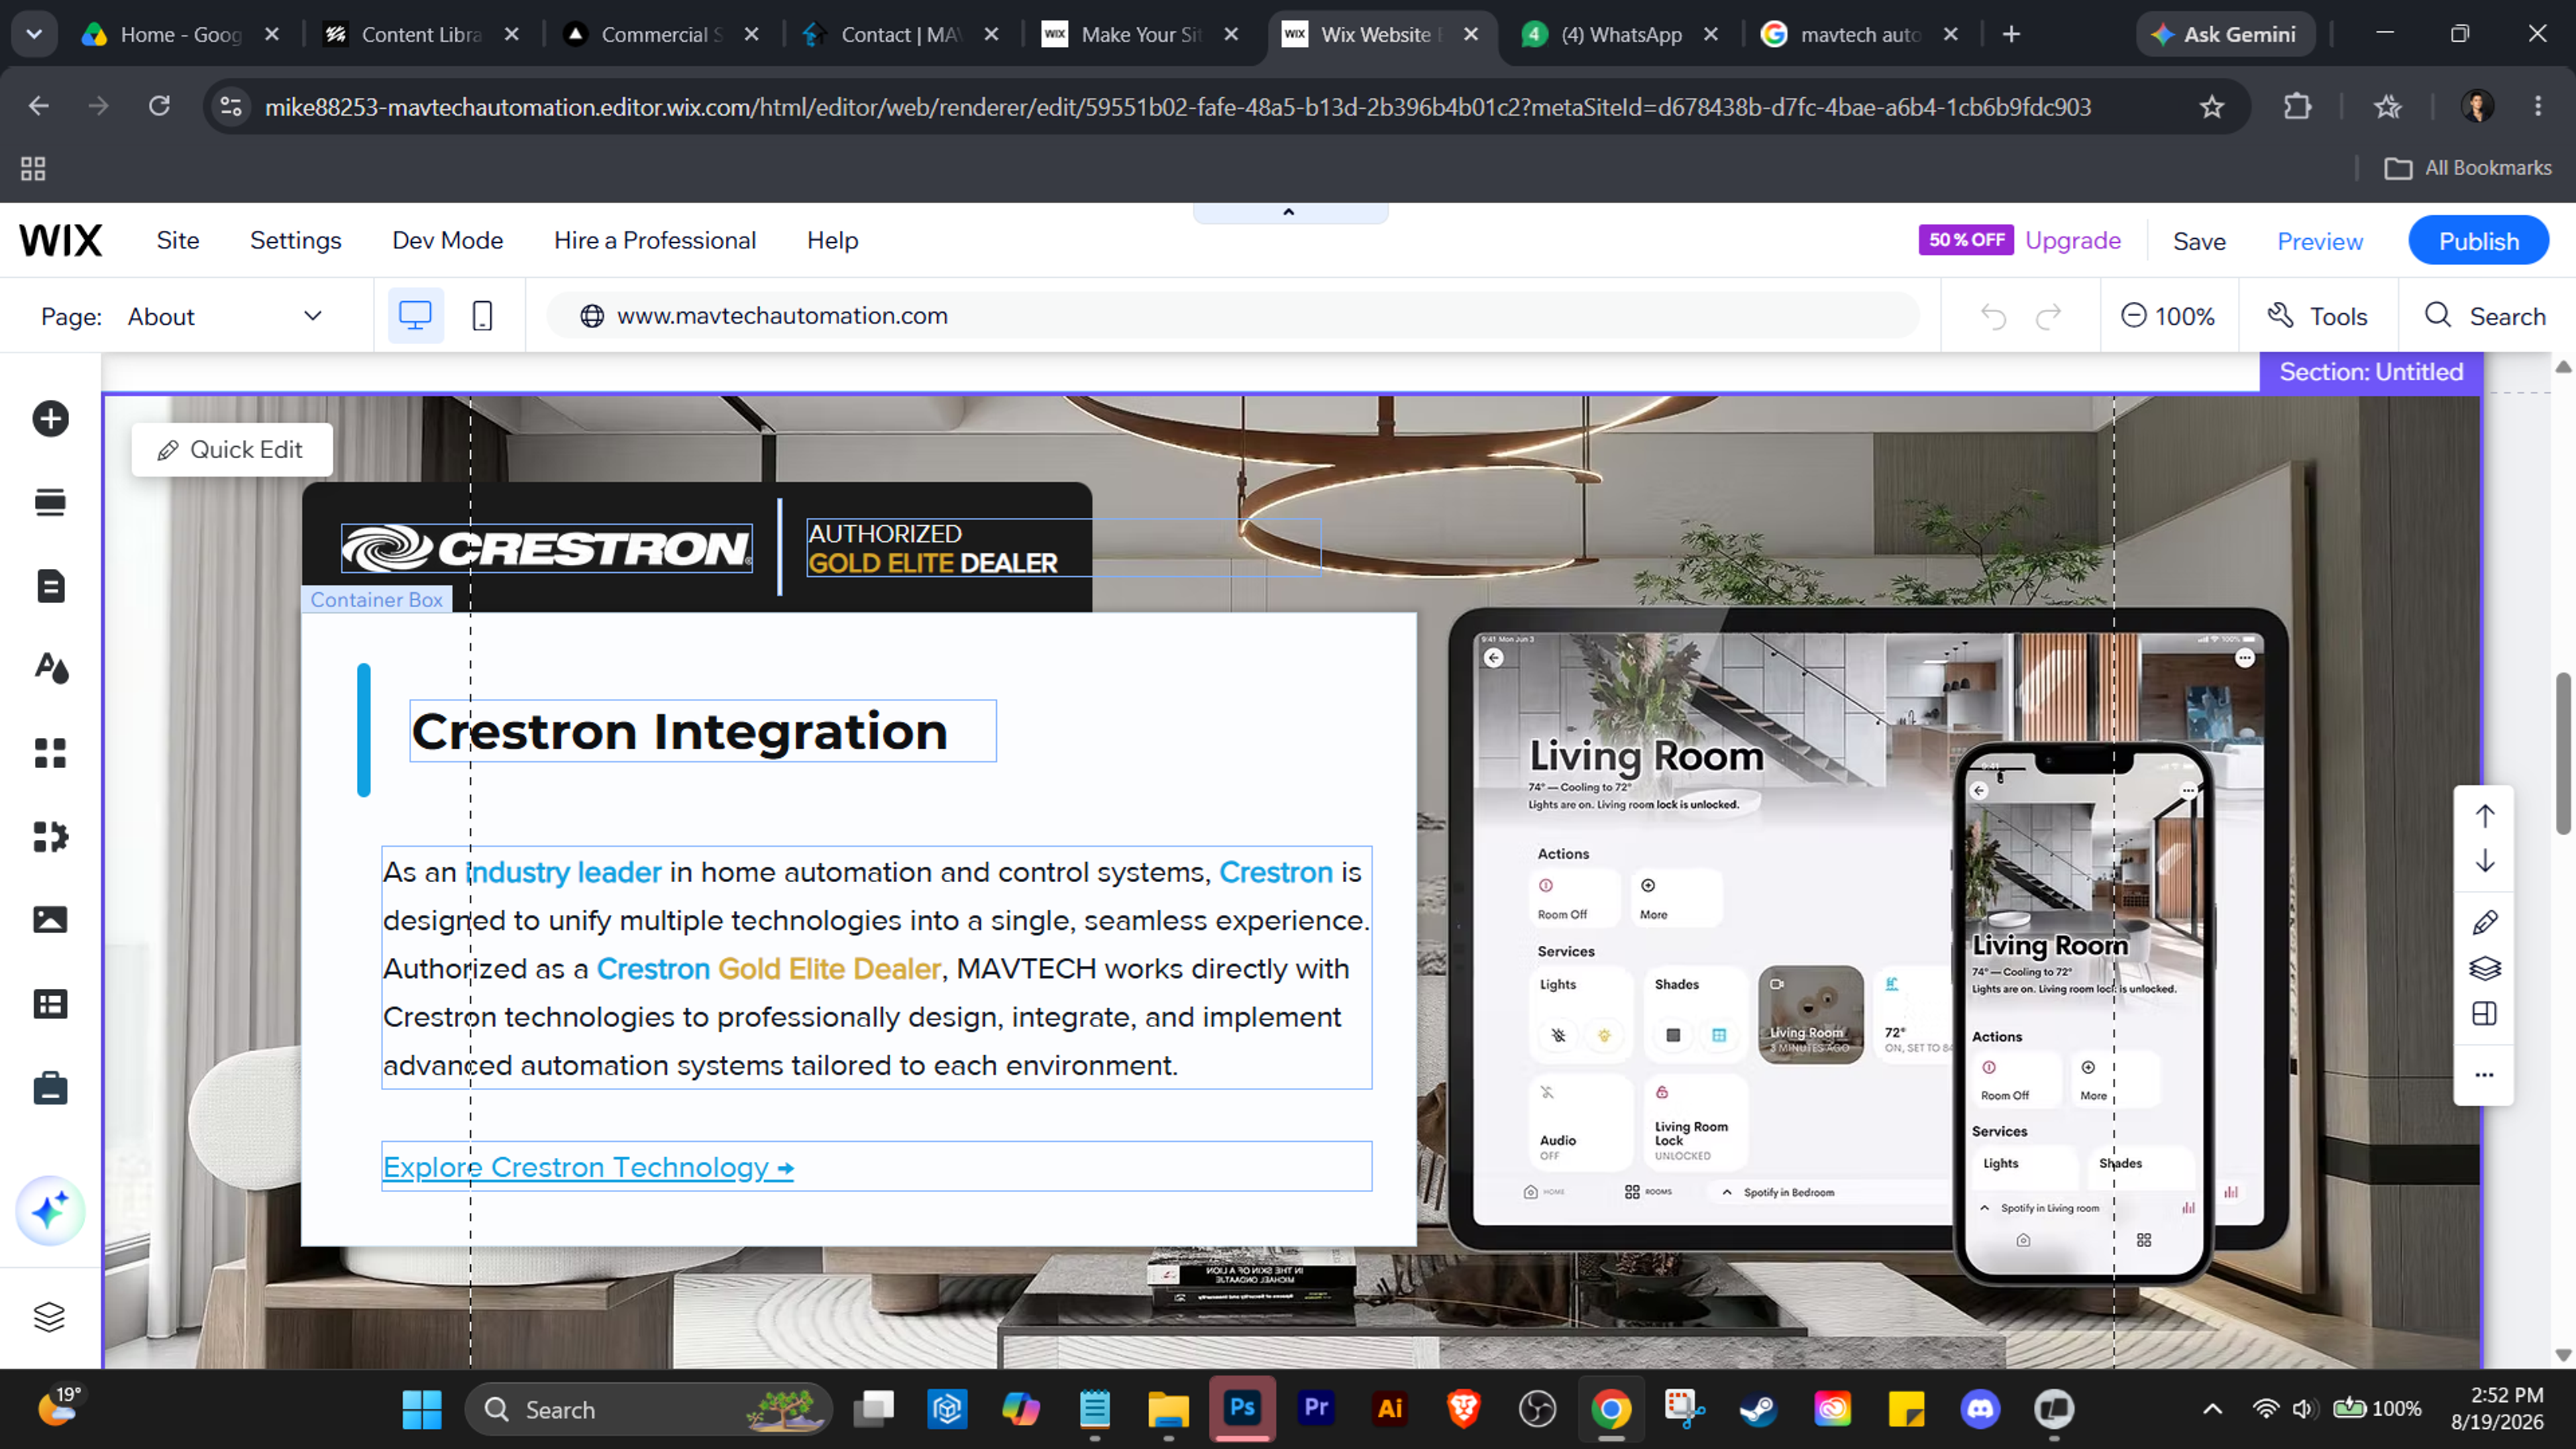Open the Site menu
Screen dimensions: 2576x1449
(x=178, y=240)
